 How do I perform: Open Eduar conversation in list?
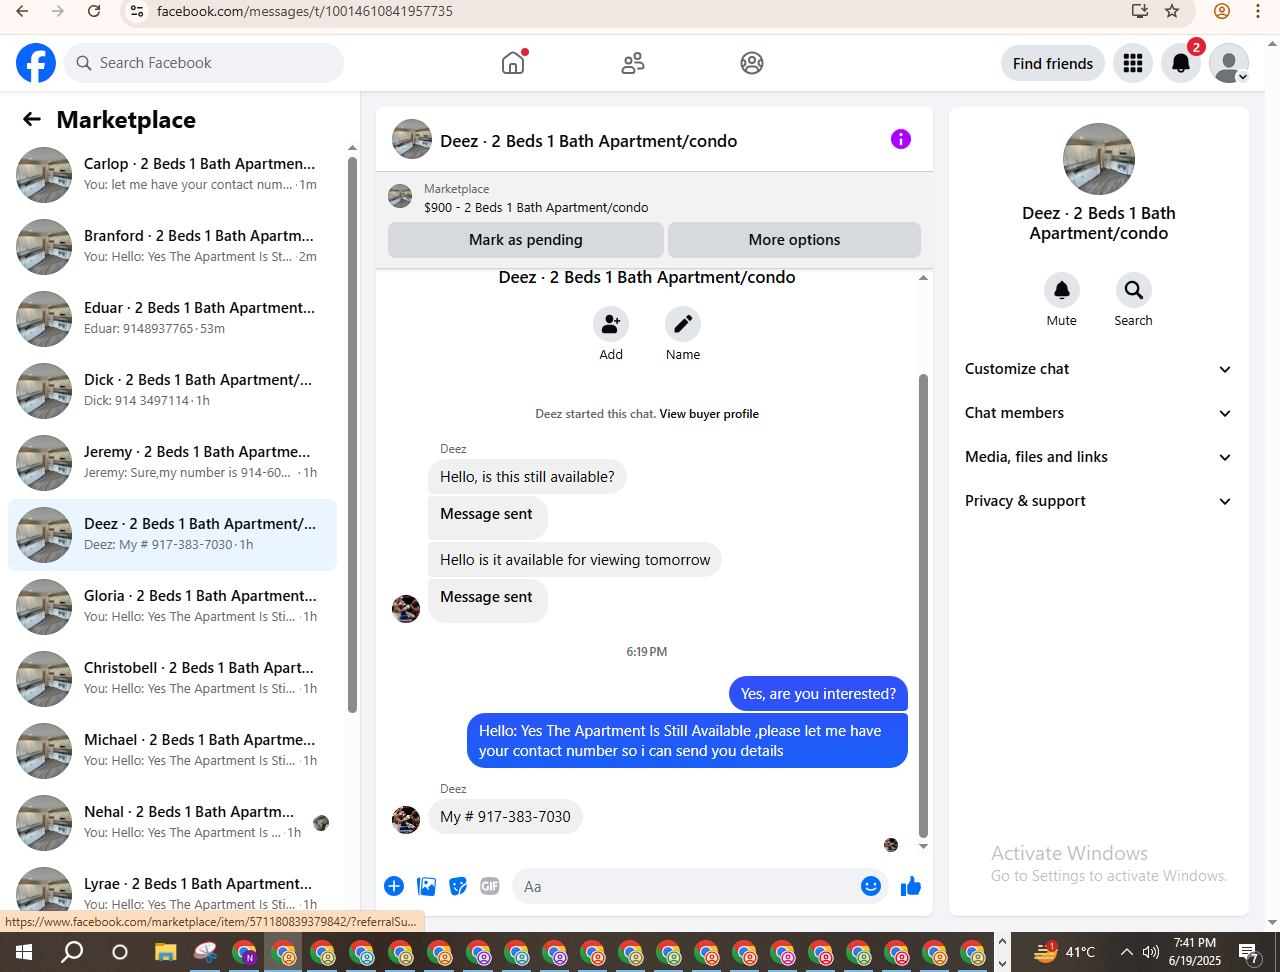pos(172,319)
